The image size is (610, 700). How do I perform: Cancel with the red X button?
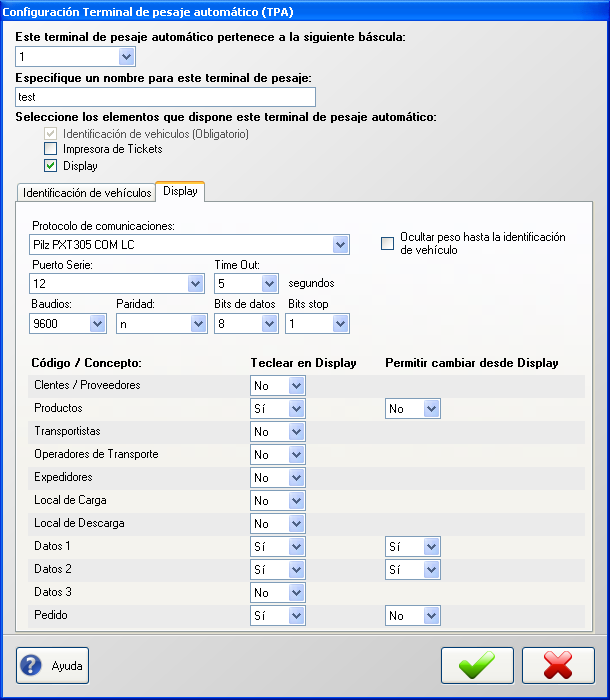[x=558, y=665]
